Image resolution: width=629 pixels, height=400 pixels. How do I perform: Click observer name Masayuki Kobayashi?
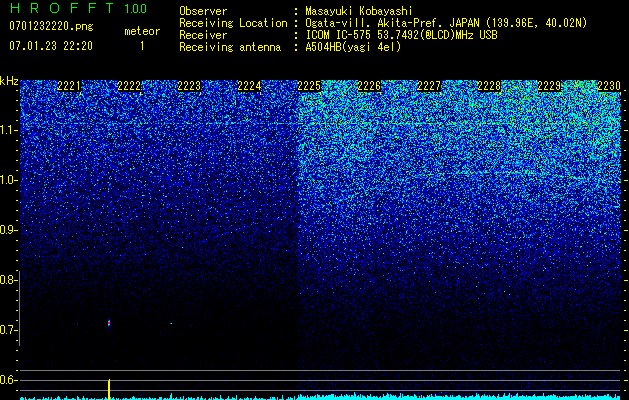[x=359, y=11]
